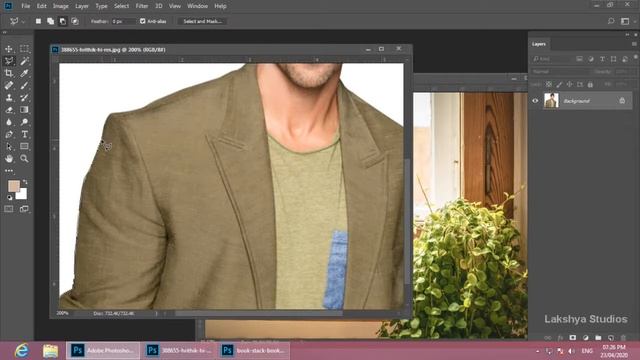
Task: Click the foreground color swatch
Action: click(13, 186)
